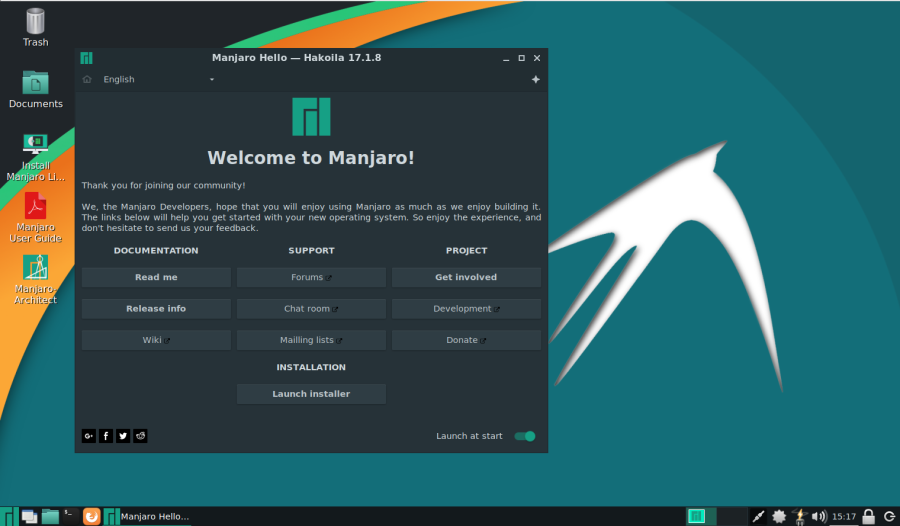
Task: Open the Forums link
Action: click(x=311, y=277)
